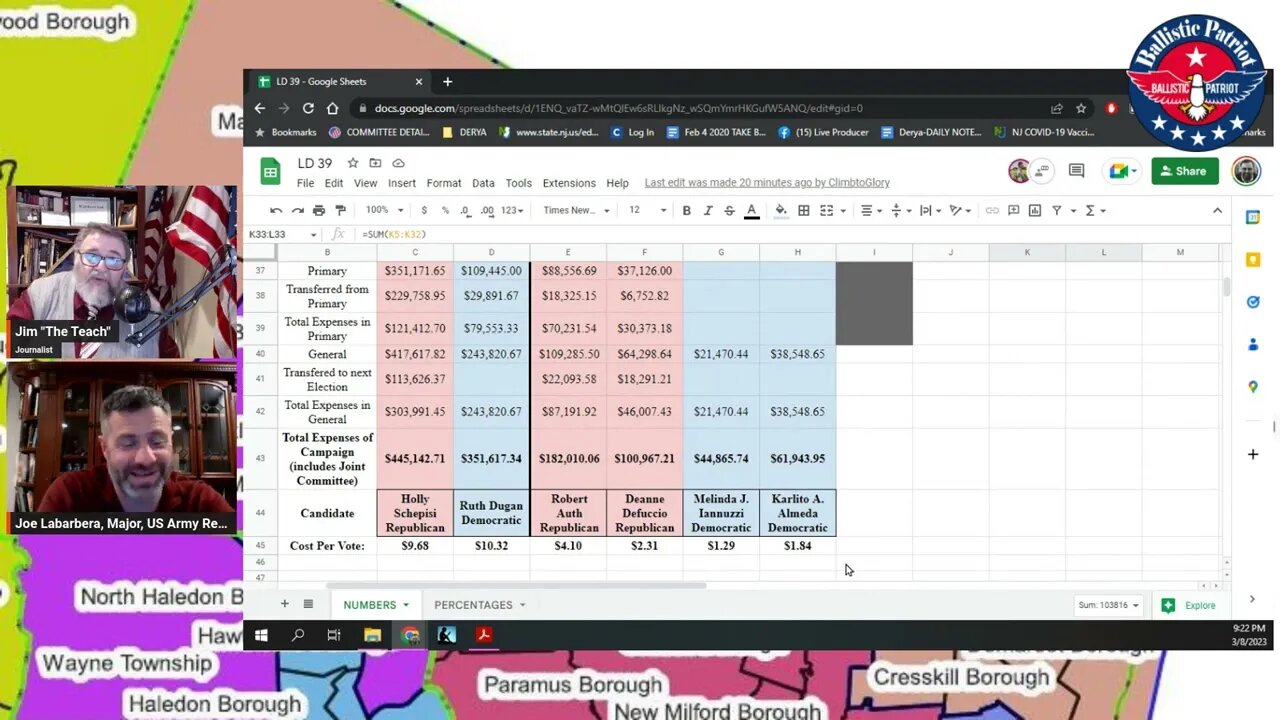Screen dimensions: 1280x720
Task: Open the Windows Start menu
Action: 261,635
